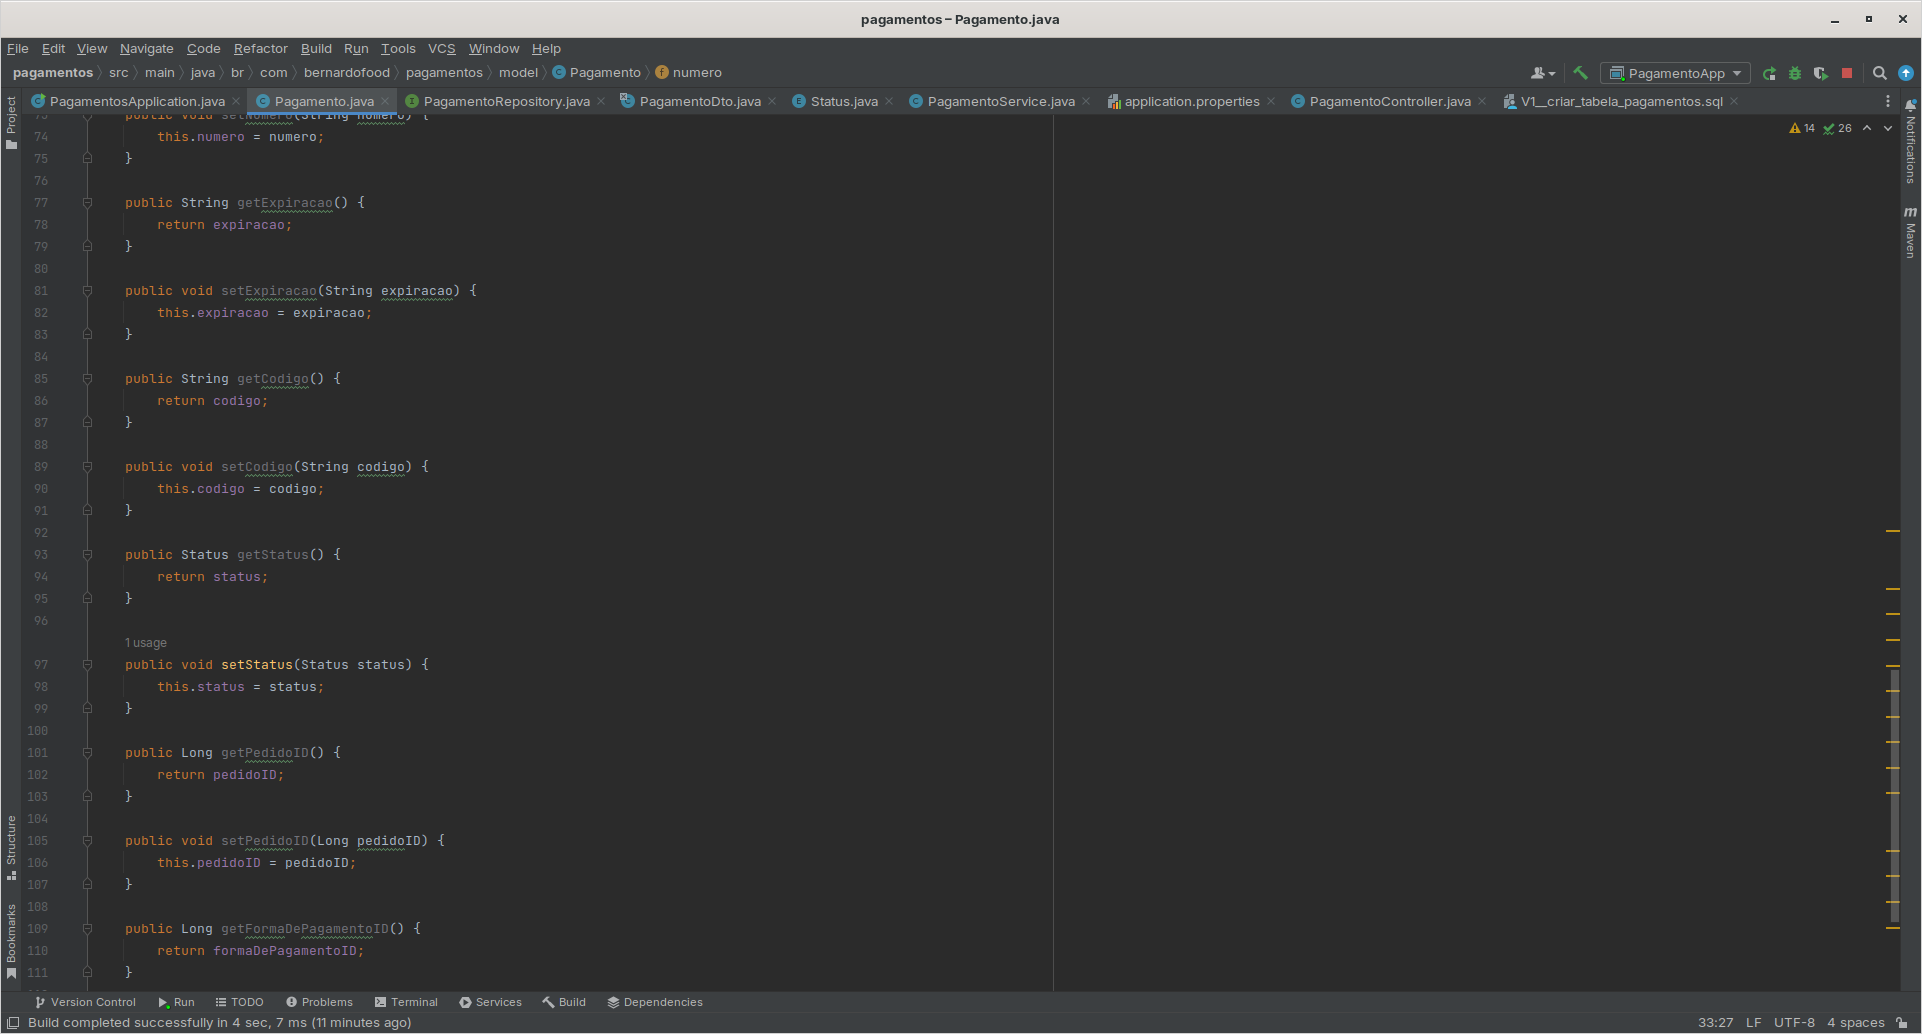This screenshot has width=1922, height=1034.
Task: Open Search Everywhere magnifier icon
Action: 1880,73
